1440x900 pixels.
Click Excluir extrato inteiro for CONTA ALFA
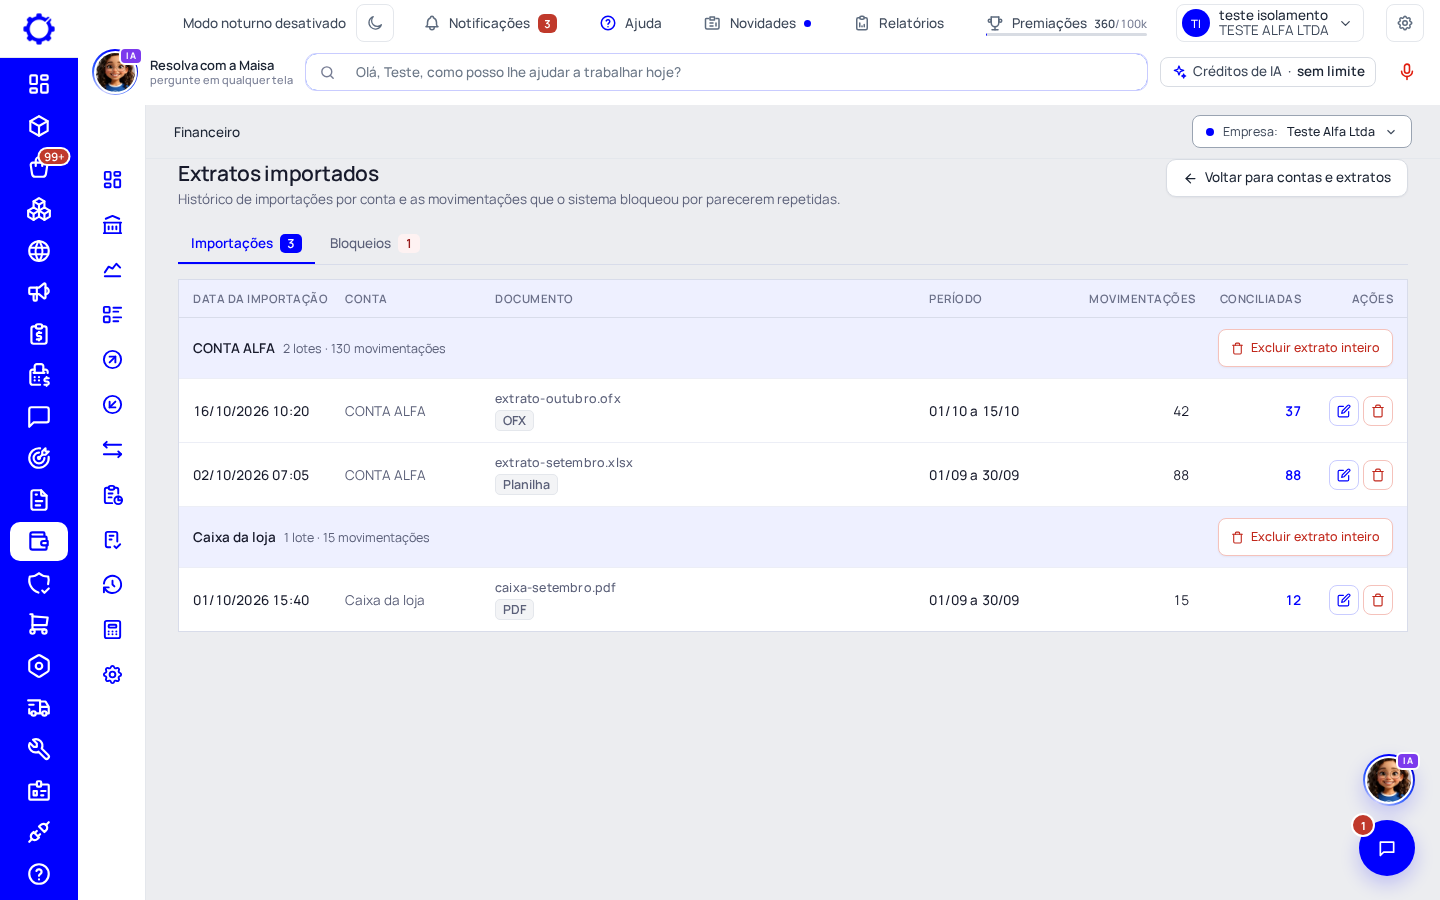1305,348
